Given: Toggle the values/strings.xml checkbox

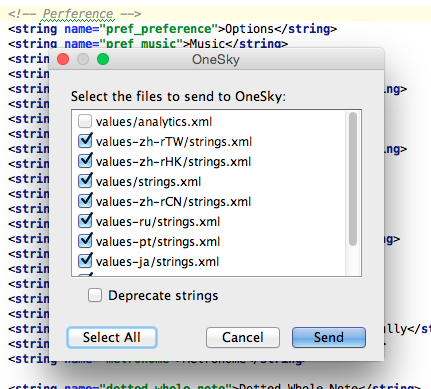Looking at the screenshot, I should (85, 181).
